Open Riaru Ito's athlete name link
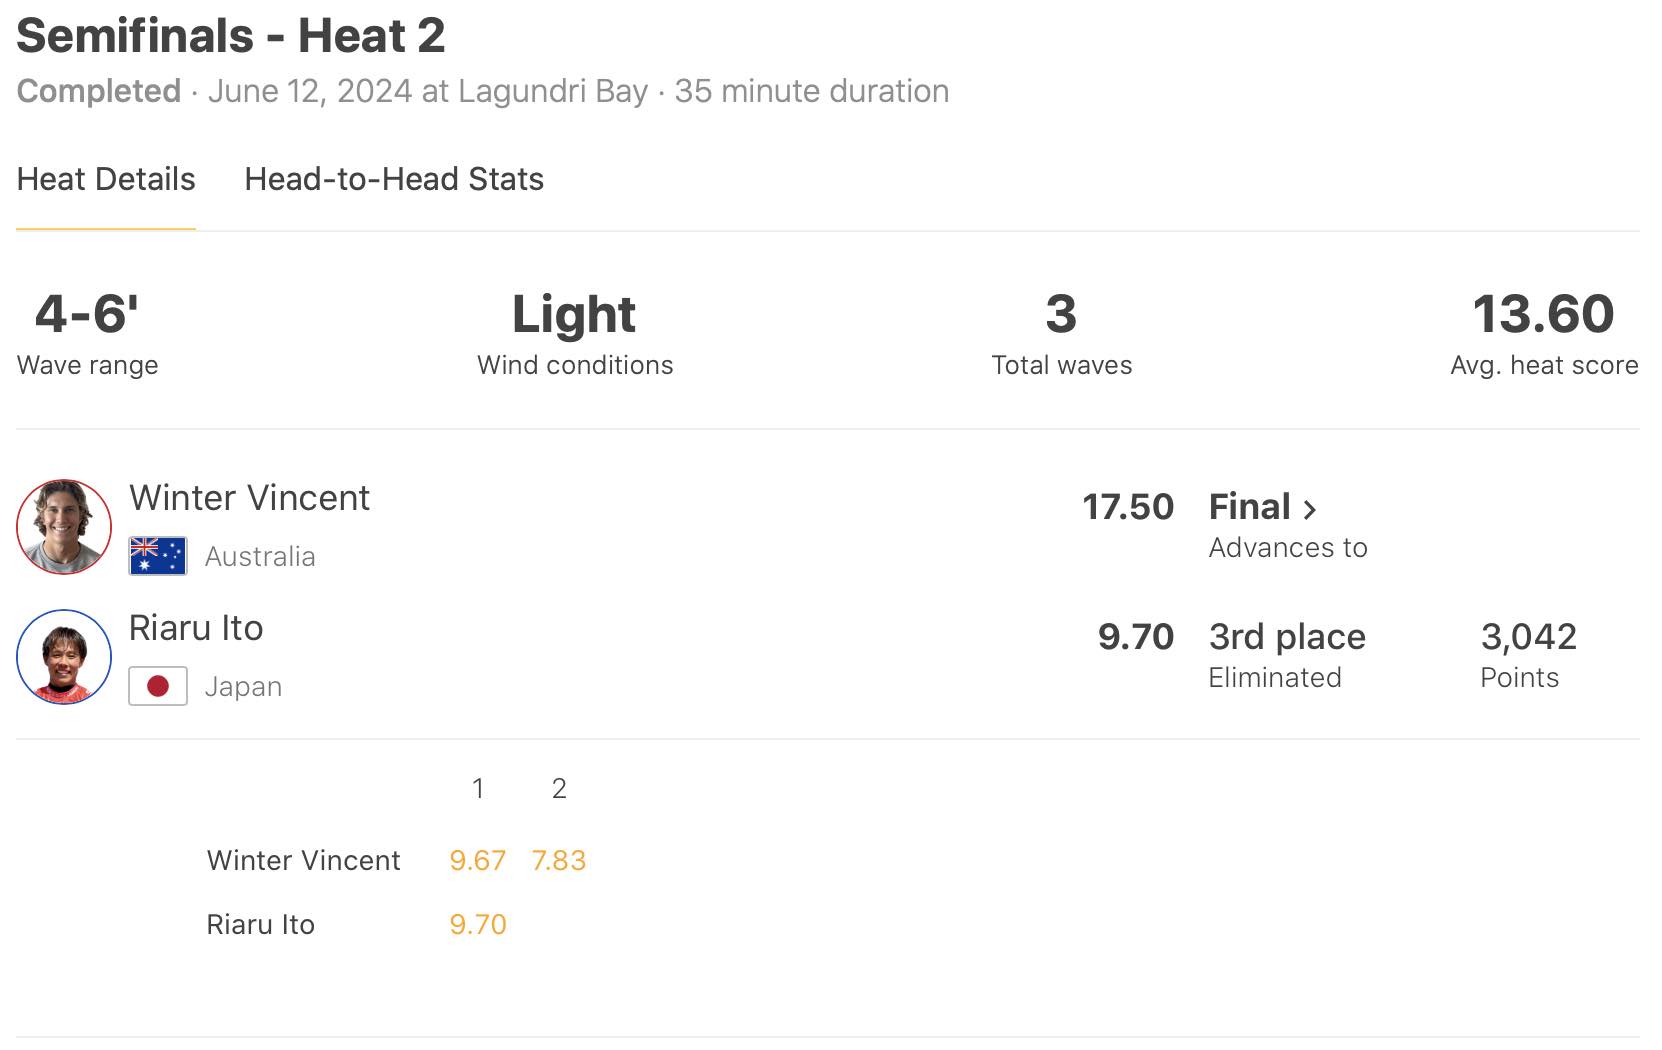 pos(196,628)
